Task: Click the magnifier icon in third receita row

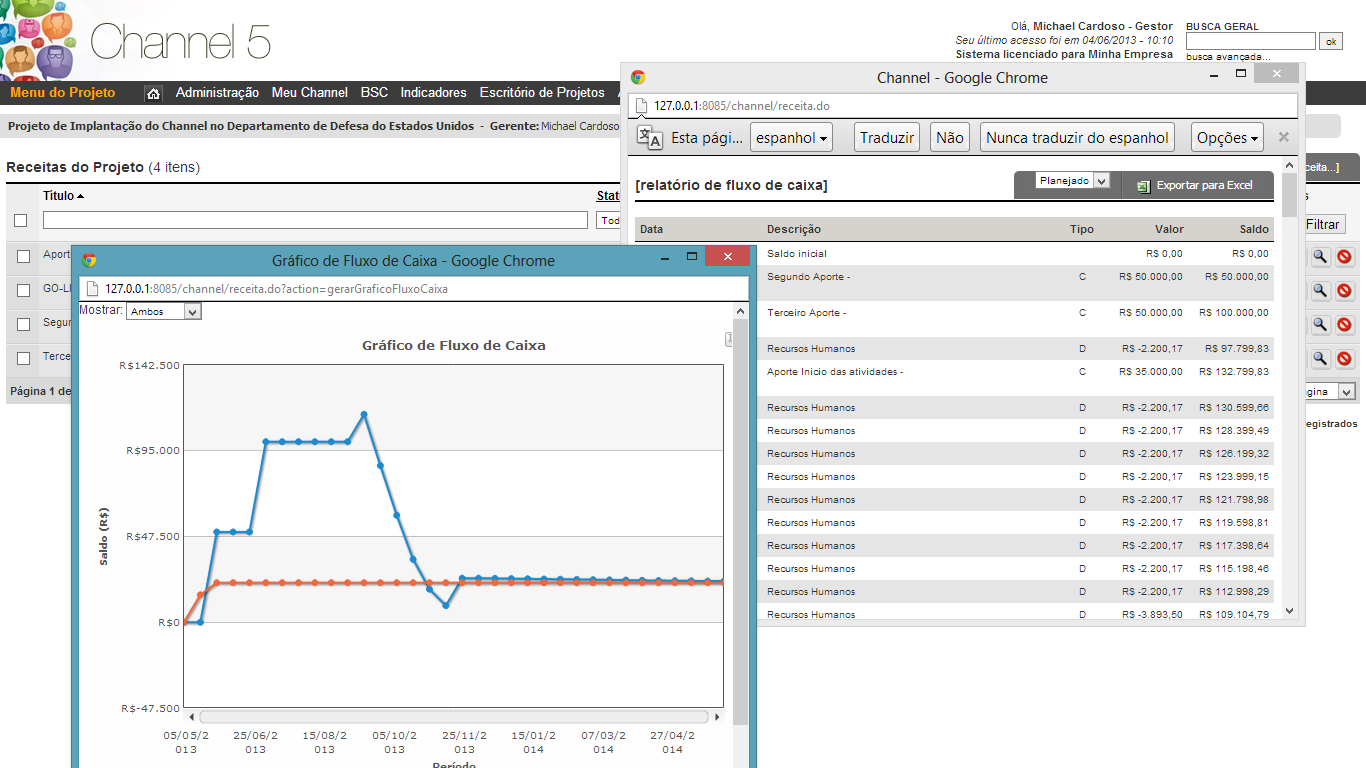Action: (1320, 324)
